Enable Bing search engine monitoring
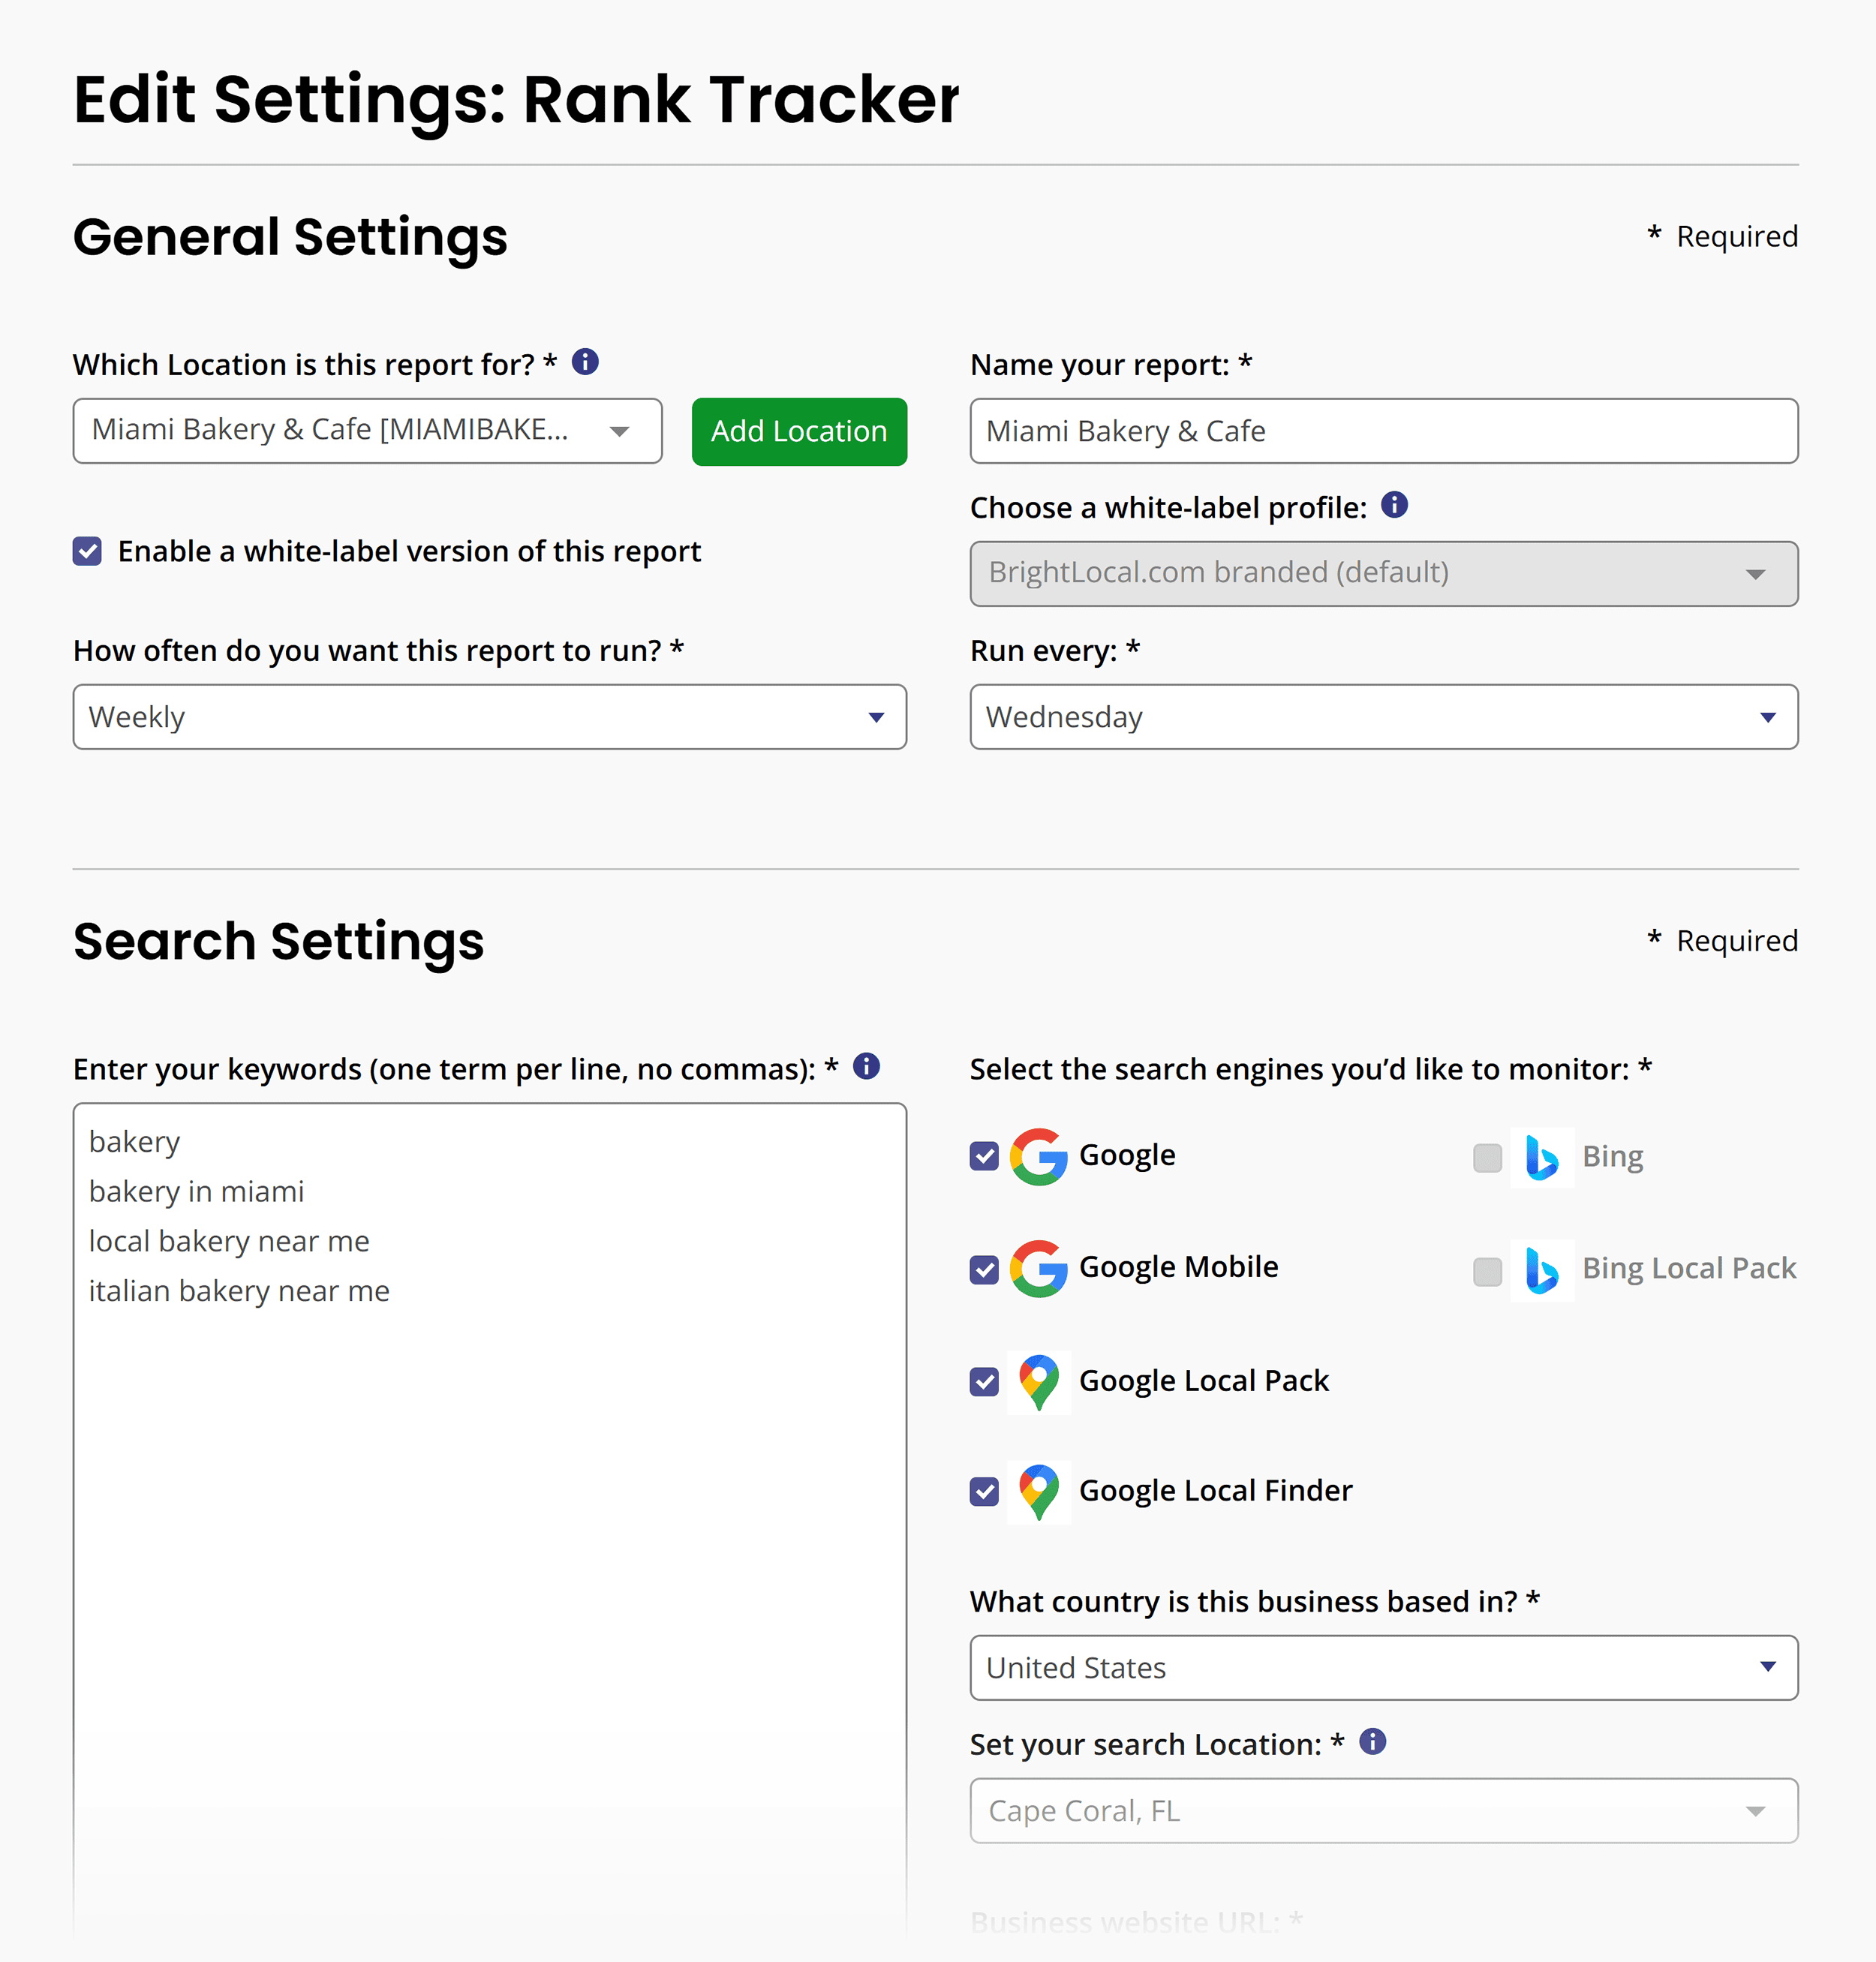 [1487, 1157]
